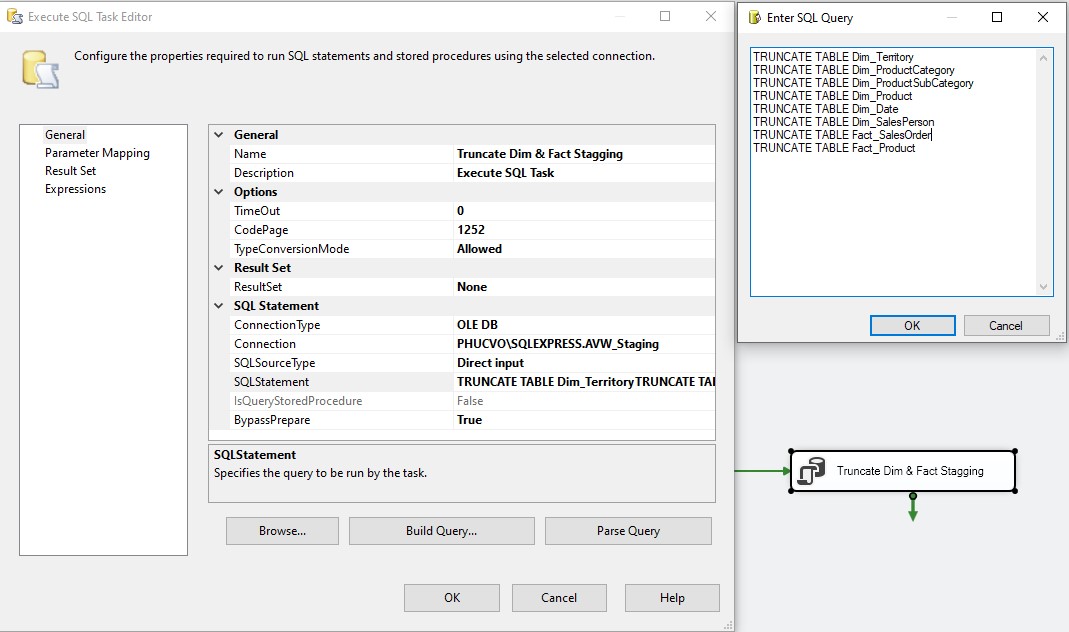Maximize the Execute SQL Task Editor window
This screenshot has height=632, width=1069.
(x=665, y=16)
